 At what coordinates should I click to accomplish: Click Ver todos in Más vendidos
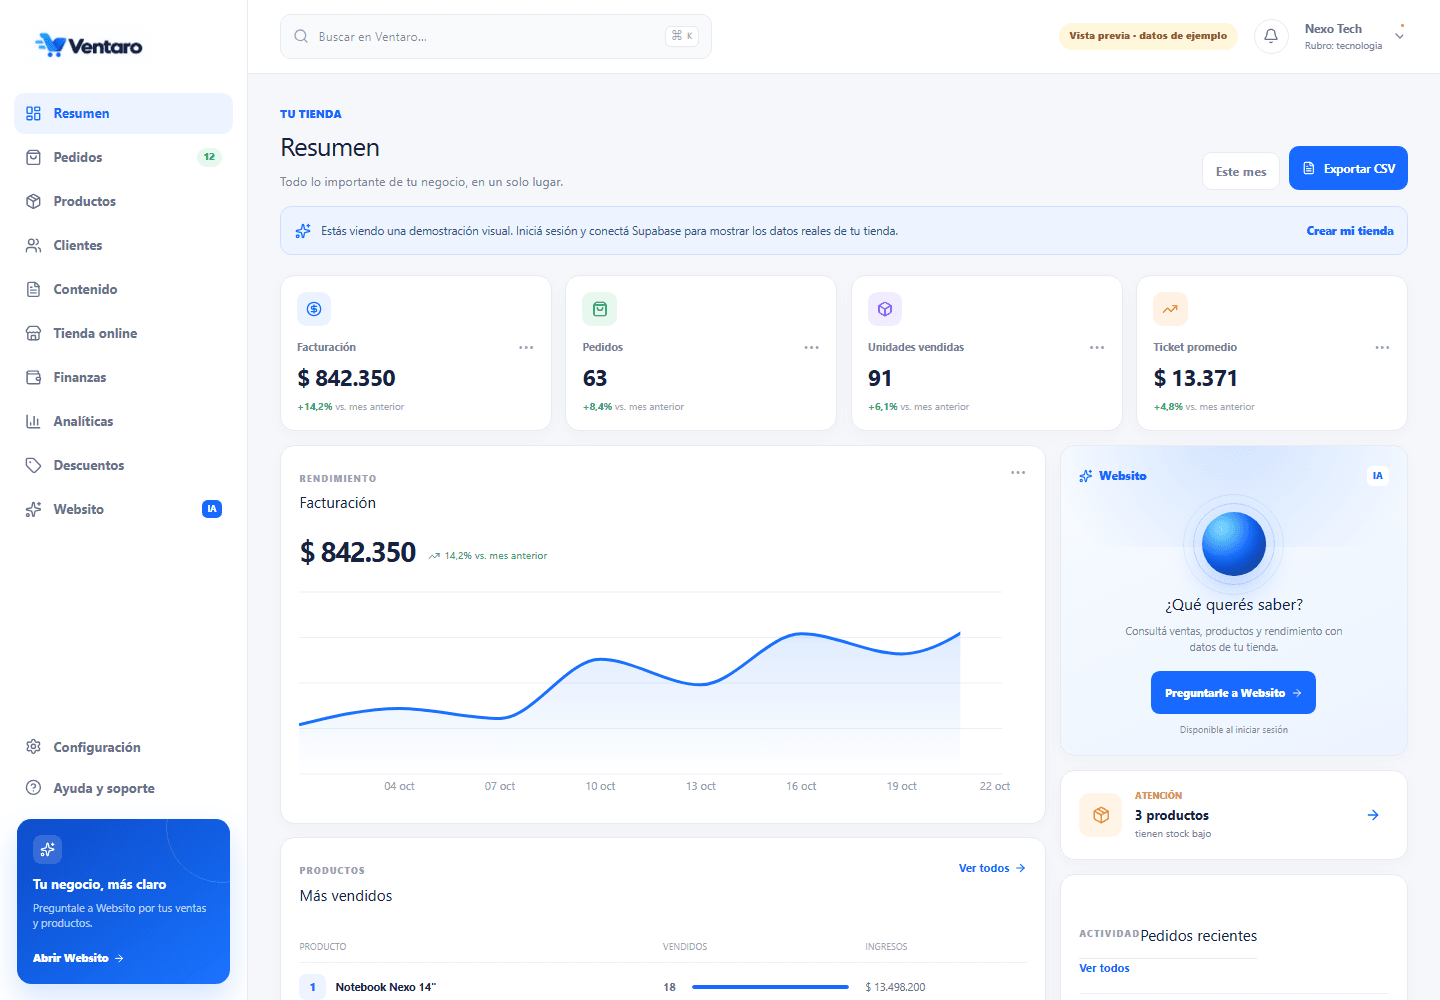pos(992,868)
